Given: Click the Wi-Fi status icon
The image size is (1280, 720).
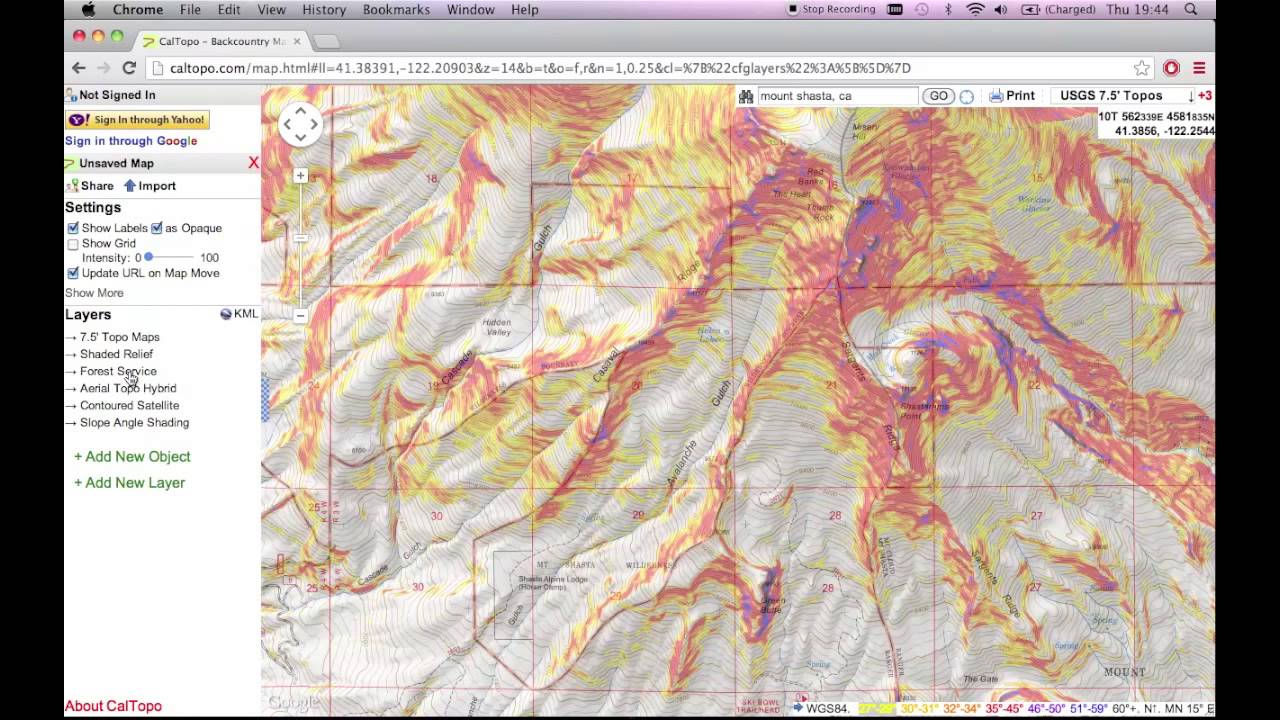Looking at the screenshot, I should point(975,9).
